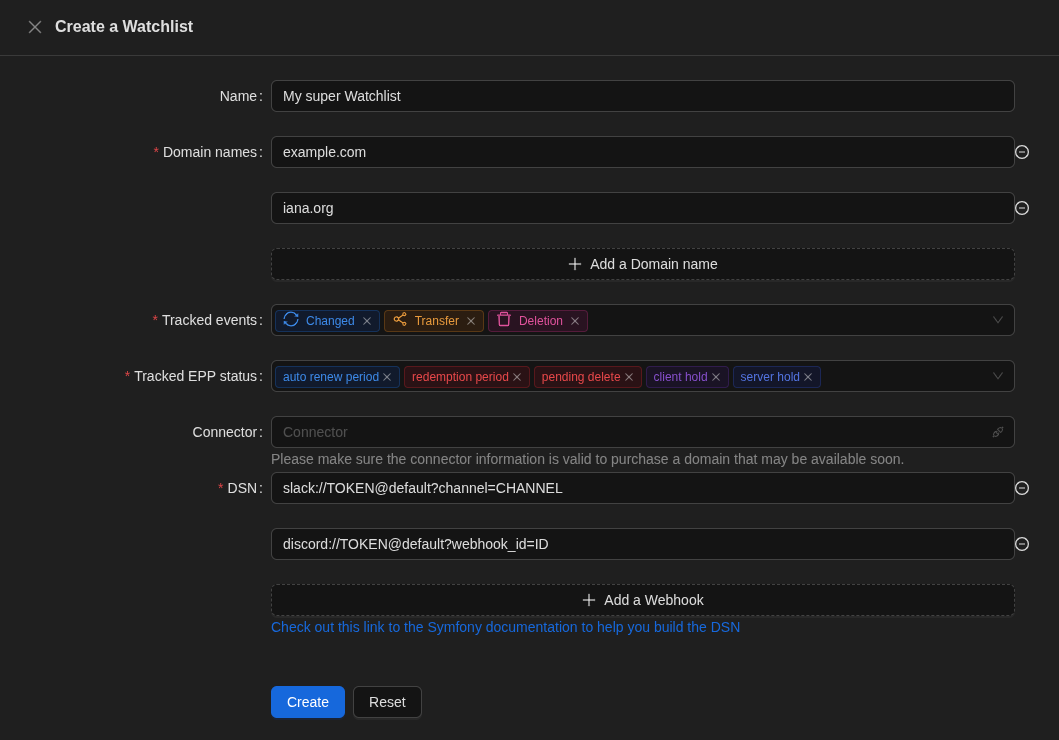Expand the Tracked EPP status dropdown
The image size is (1059, 740).
(997, 376)
